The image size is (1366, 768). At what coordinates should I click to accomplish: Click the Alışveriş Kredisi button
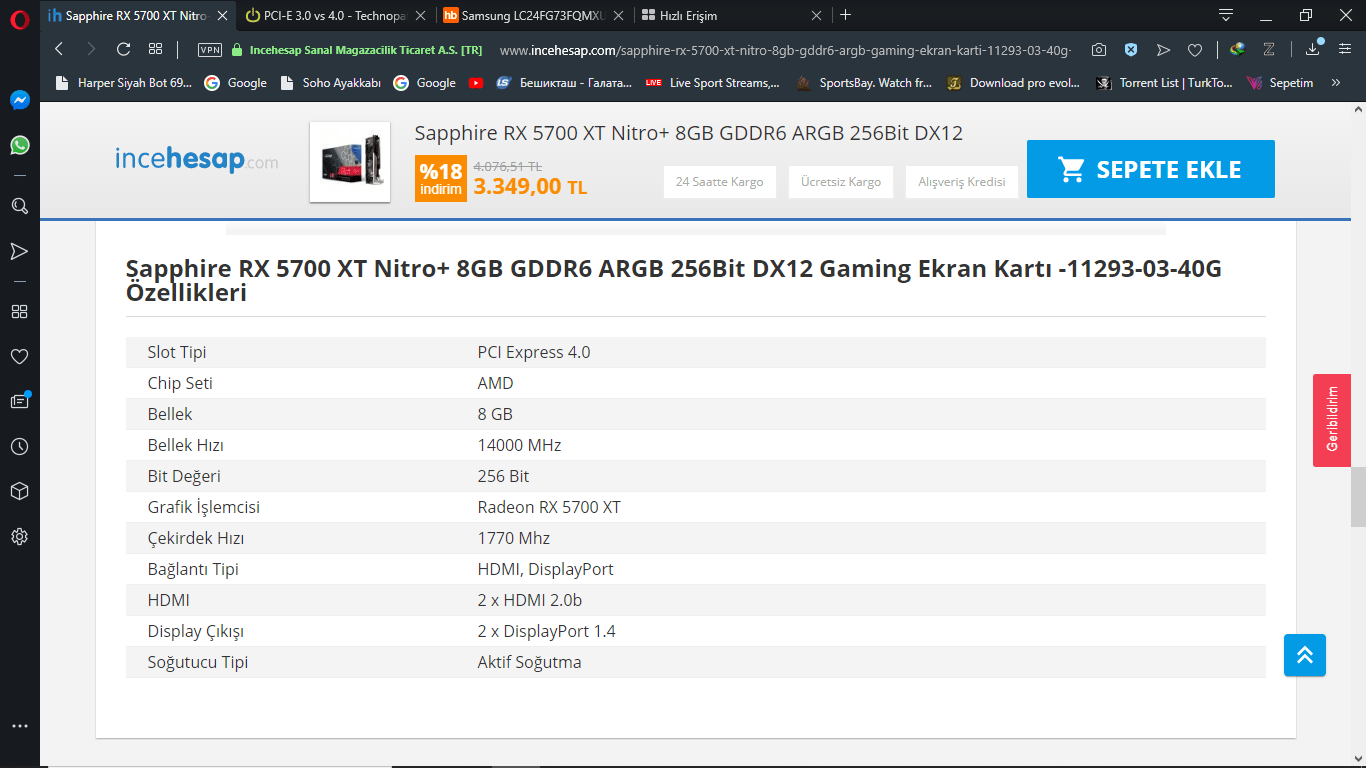(962, 182)
